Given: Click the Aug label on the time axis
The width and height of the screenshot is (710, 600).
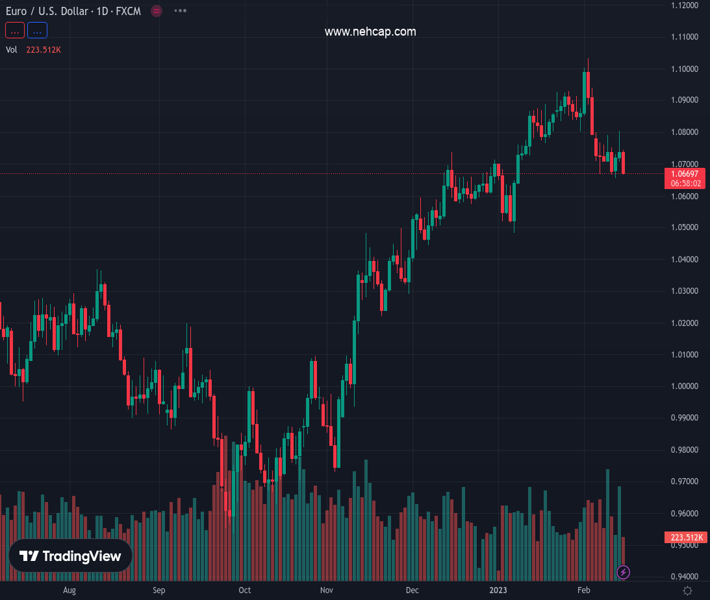Looking at the screenshot, I should [x=69, y=591].
